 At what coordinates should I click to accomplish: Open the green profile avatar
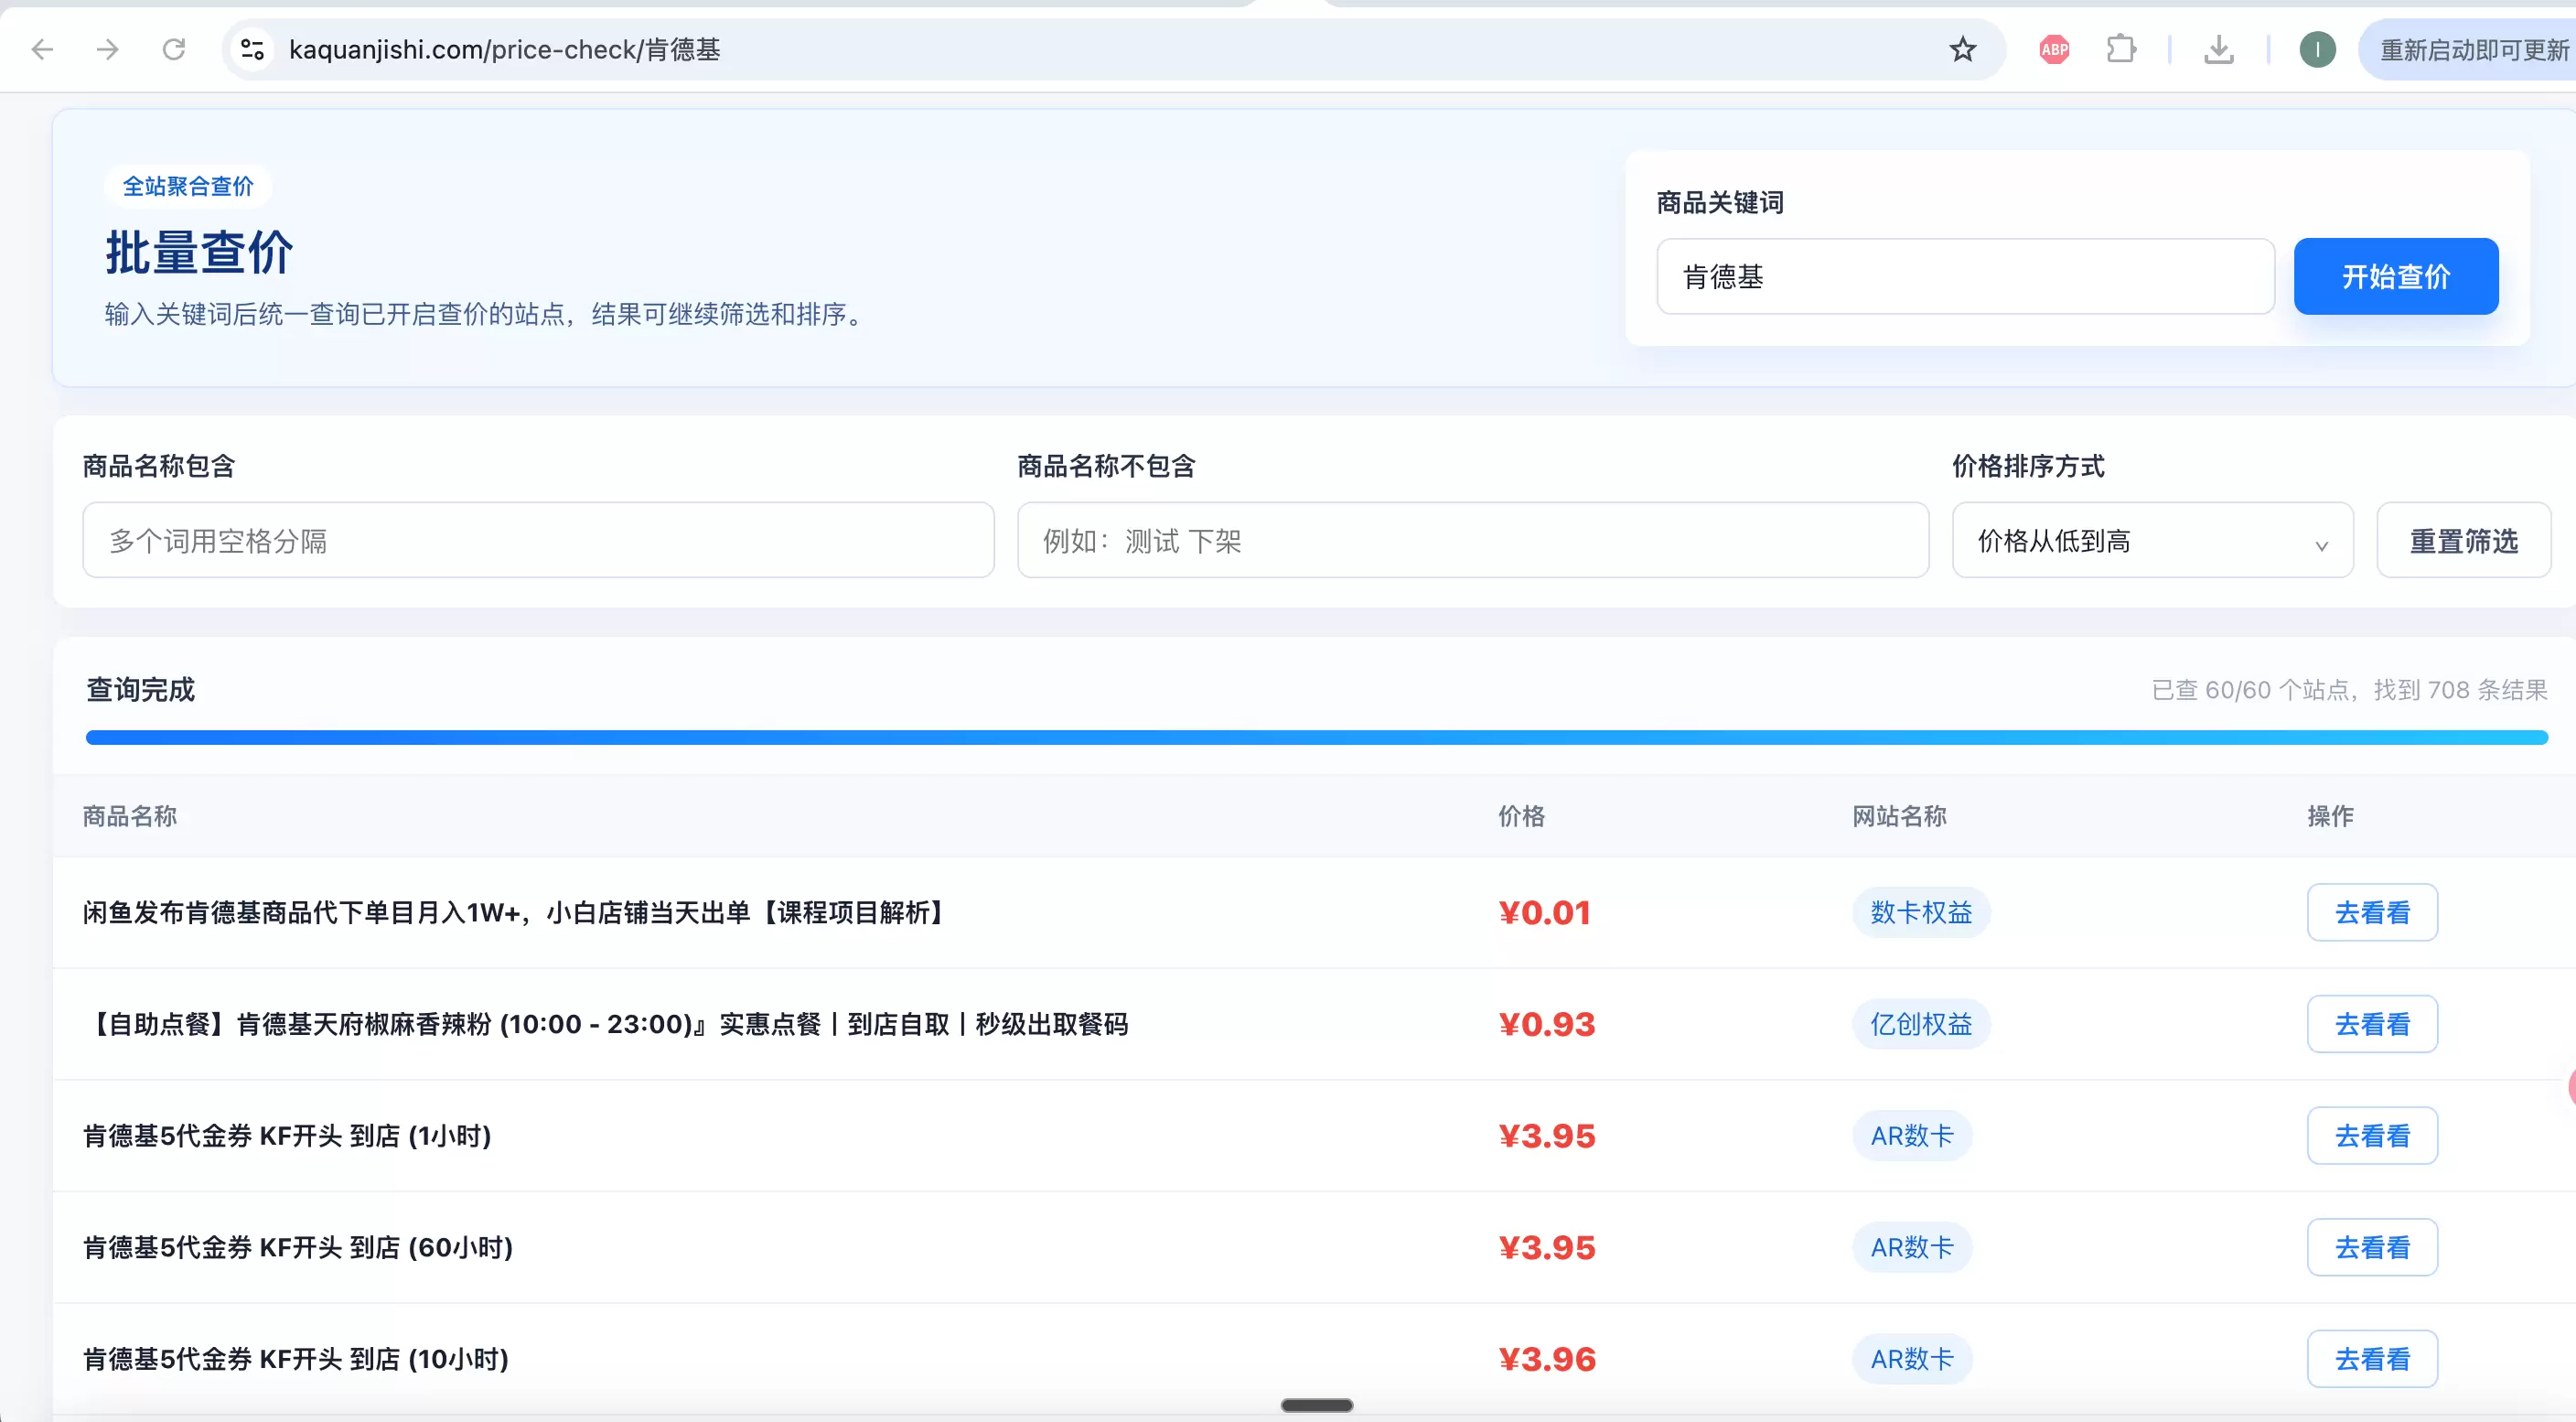click(2317, 49)
